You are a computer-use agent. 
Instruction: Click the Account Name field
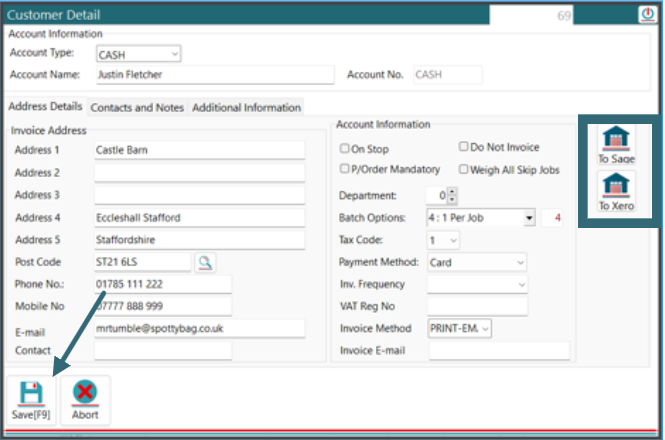tap(215, 75)
